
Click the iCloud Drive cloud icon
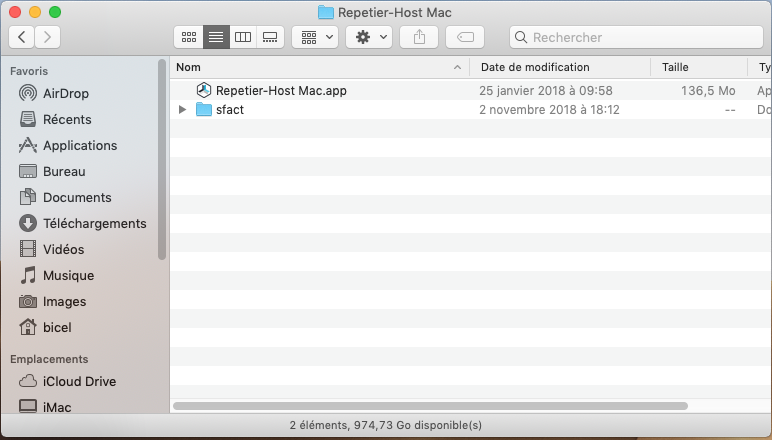click(28, 381)
